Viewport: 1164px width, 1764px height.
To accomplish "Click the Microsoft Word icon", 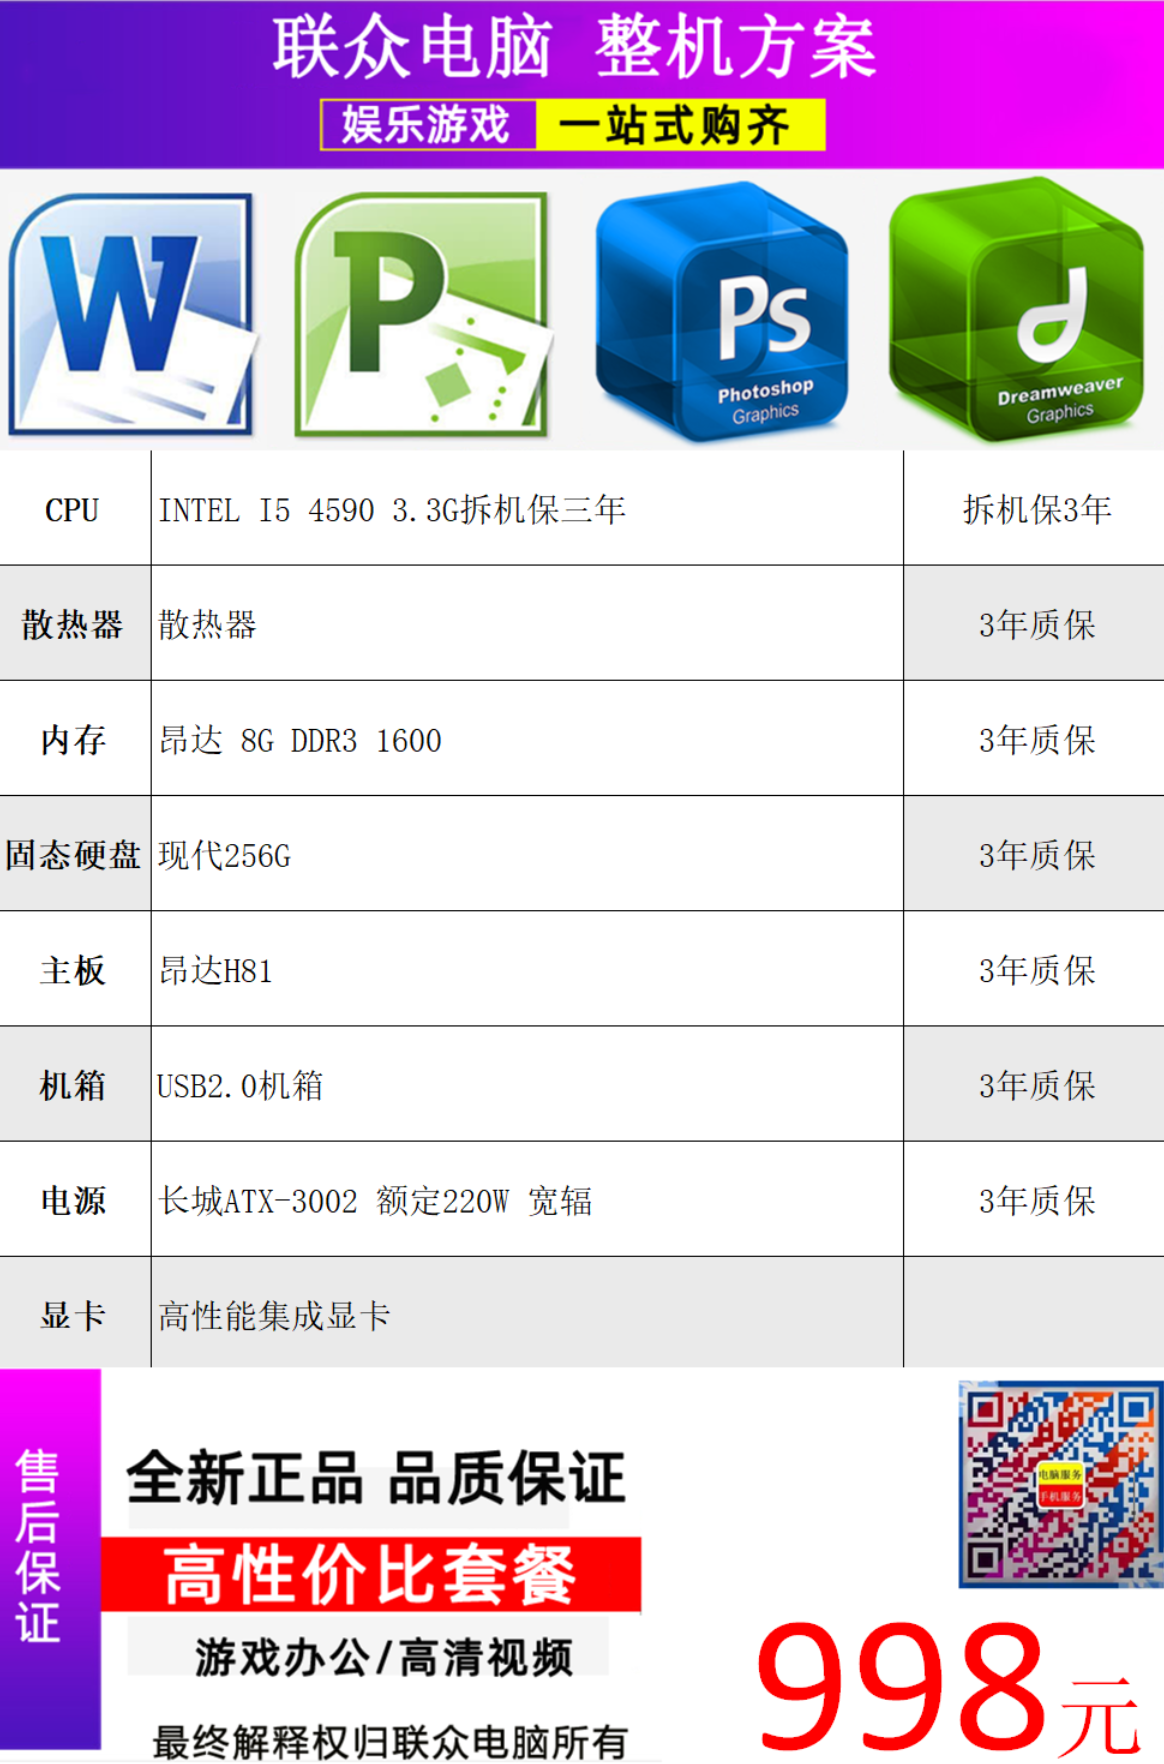I will [x=131, y=315].
